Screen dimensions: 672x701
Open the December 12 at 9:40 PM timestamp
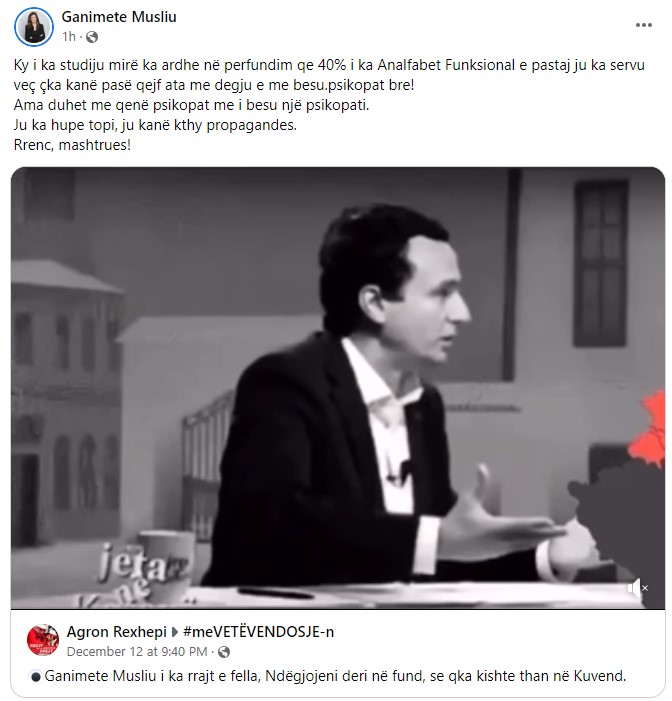click(x=137, y=652)
